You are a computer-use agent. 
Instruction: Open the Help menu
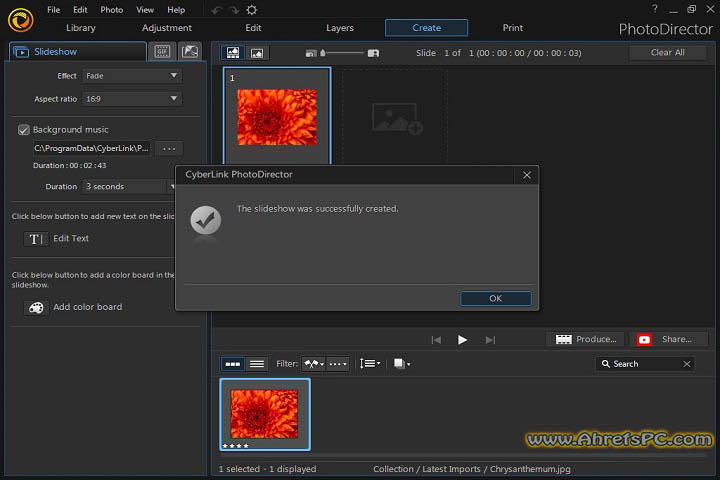point(176,10)
